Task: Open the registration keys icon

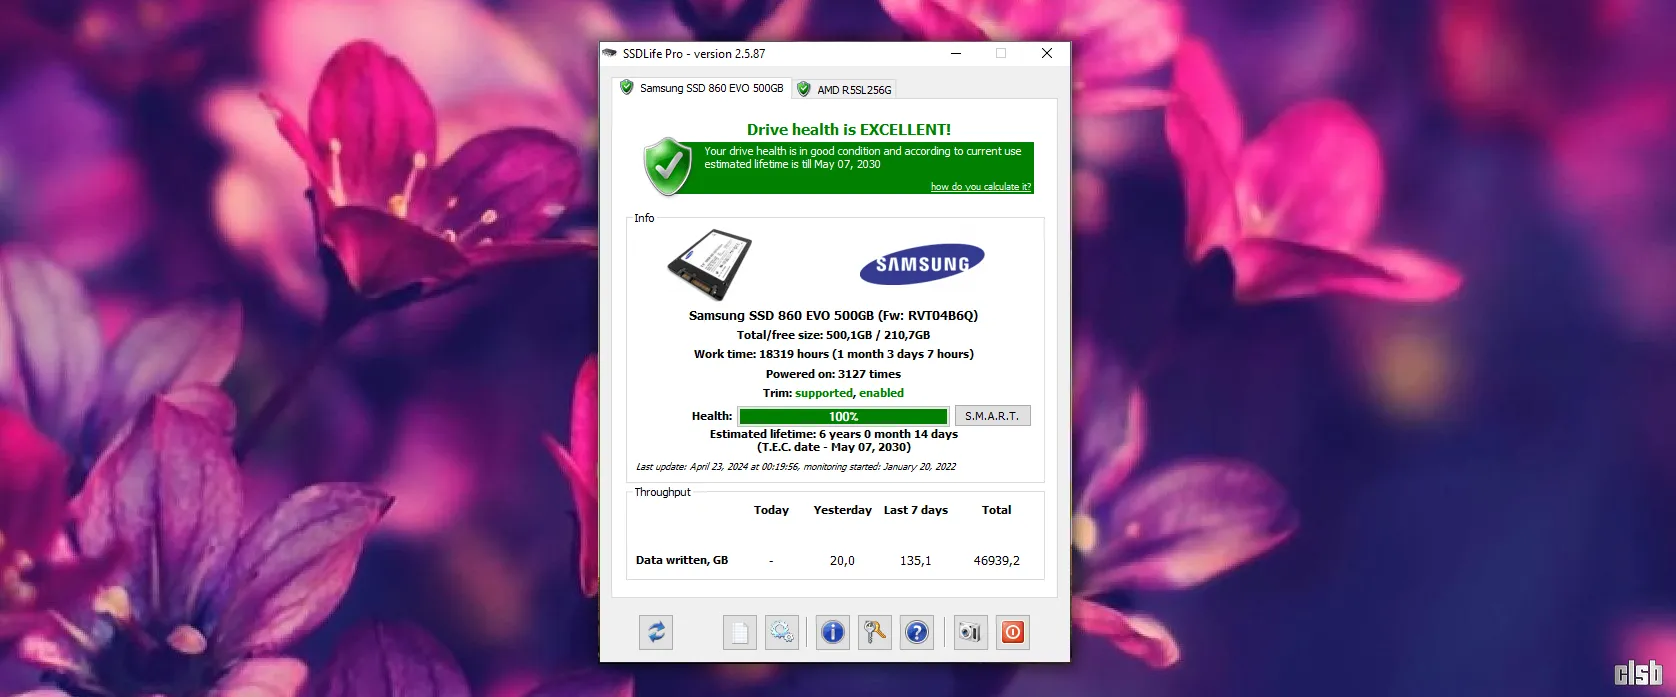Action: click(875, 632)
